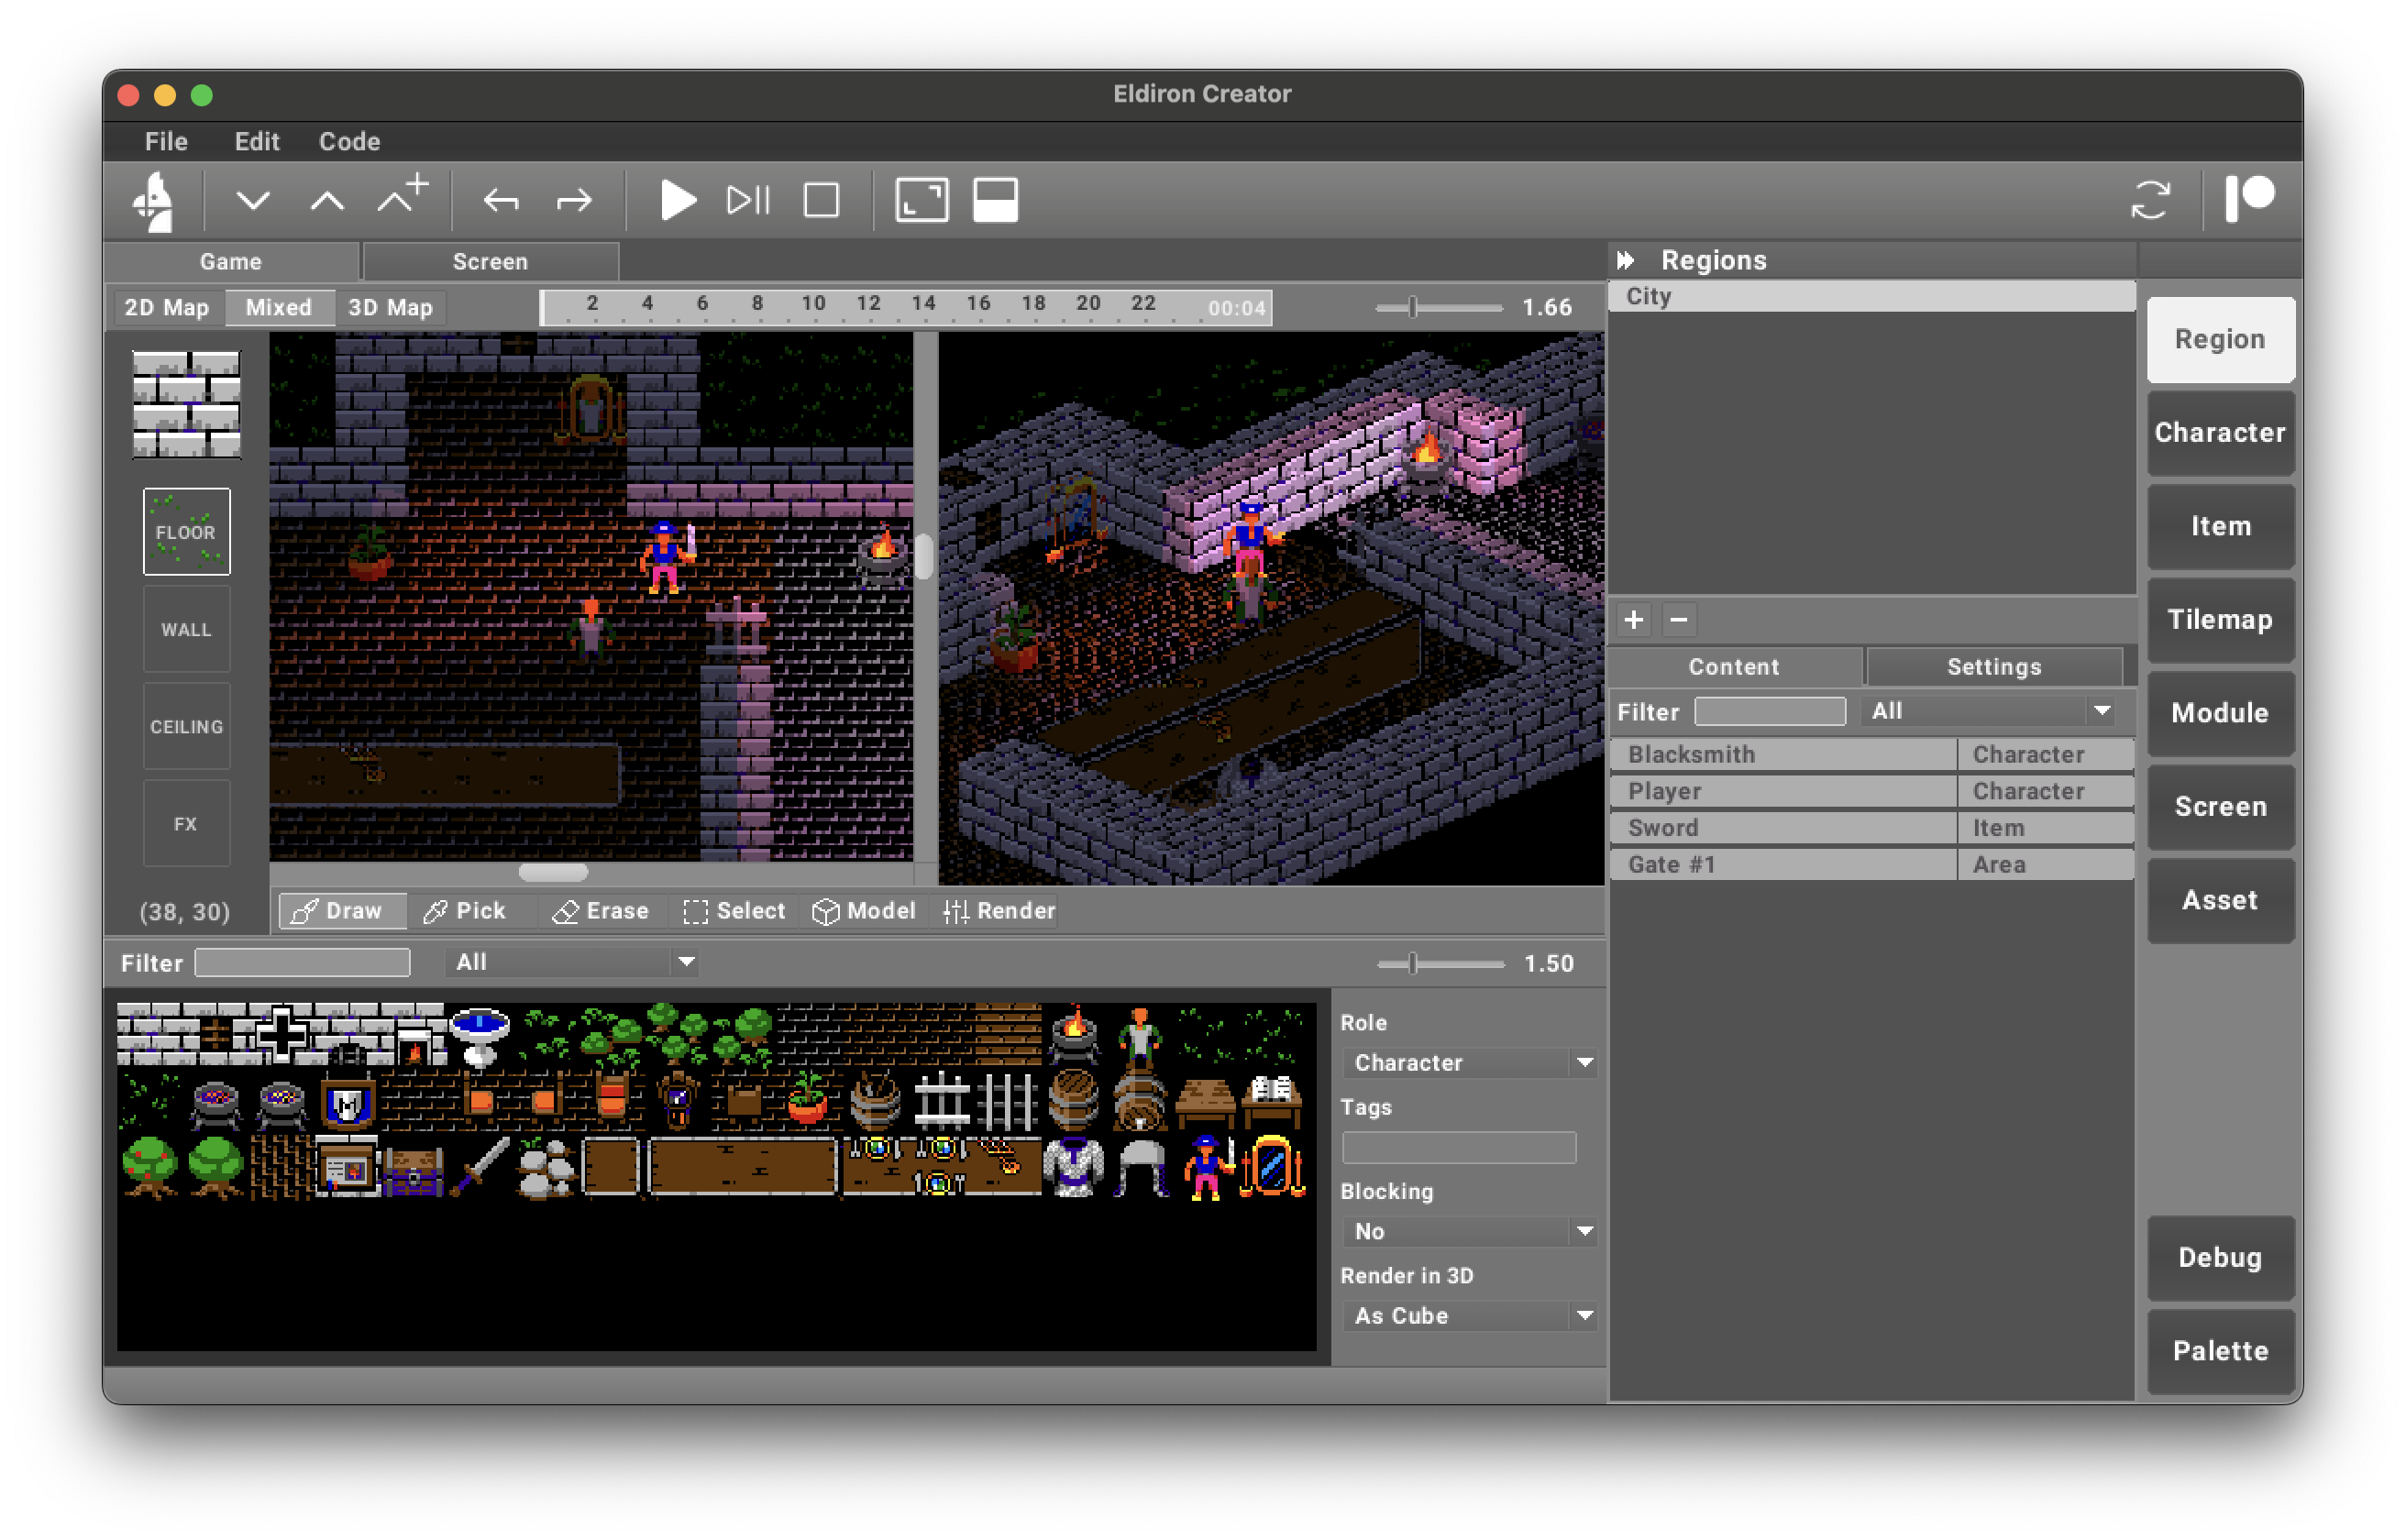Click the refresh/update arrows icon
Viewport: 2406px width, 1540px height.
click(x=2150, y=201)
